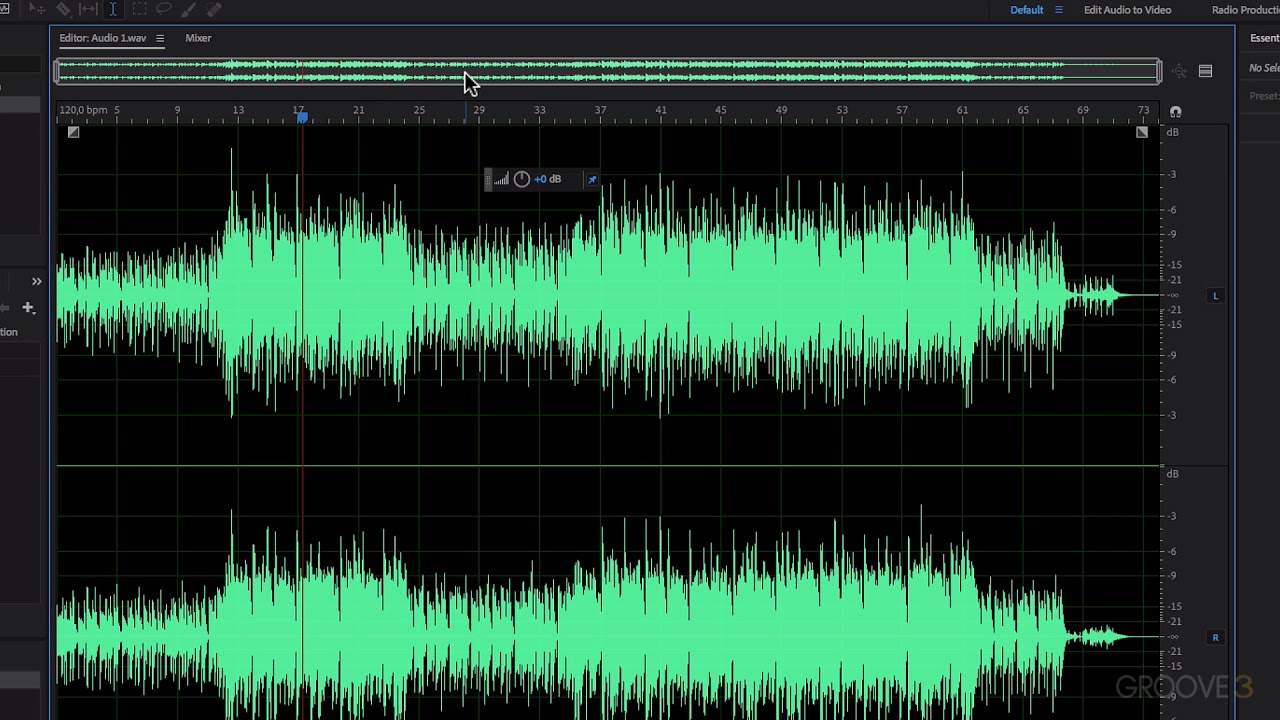This screenshot has width=1280, height=720.
Task: Pin the HUD volume overlay
Action: [591, 179]
